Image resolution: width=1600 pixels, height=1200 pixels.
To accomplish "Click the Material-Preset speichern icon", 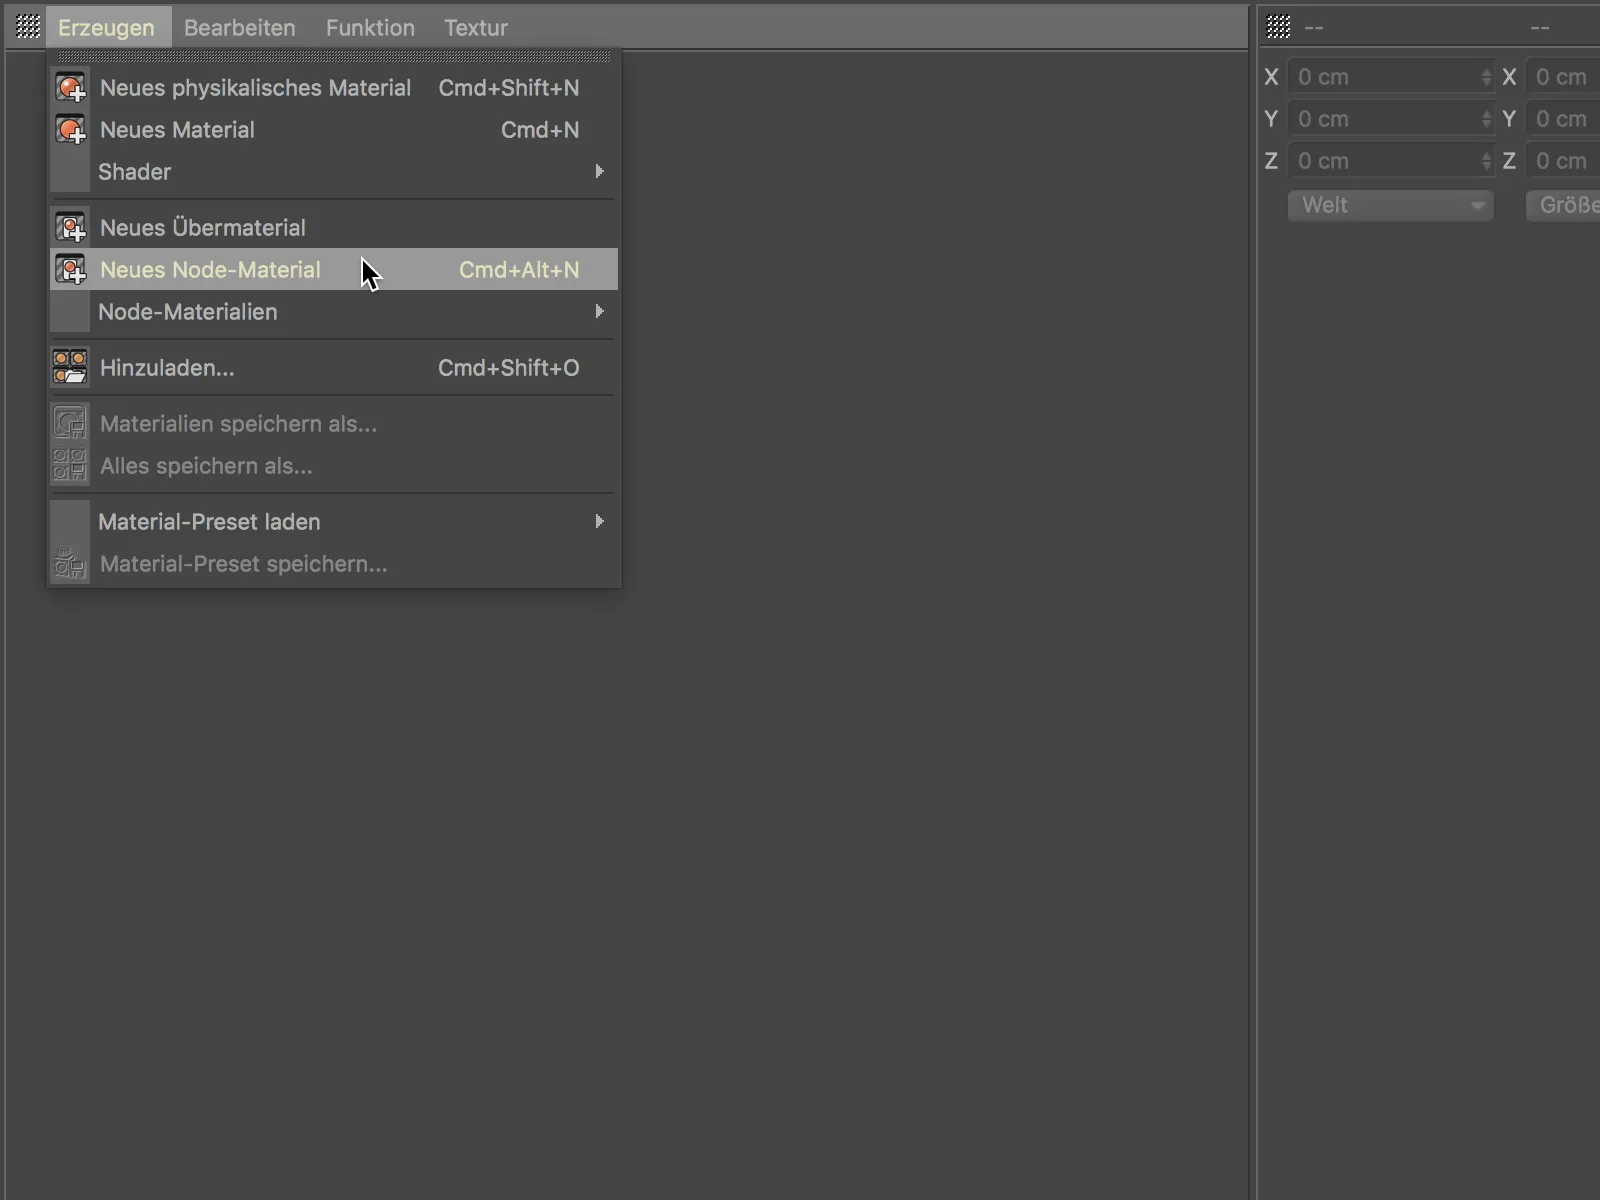I will (70, 564).
